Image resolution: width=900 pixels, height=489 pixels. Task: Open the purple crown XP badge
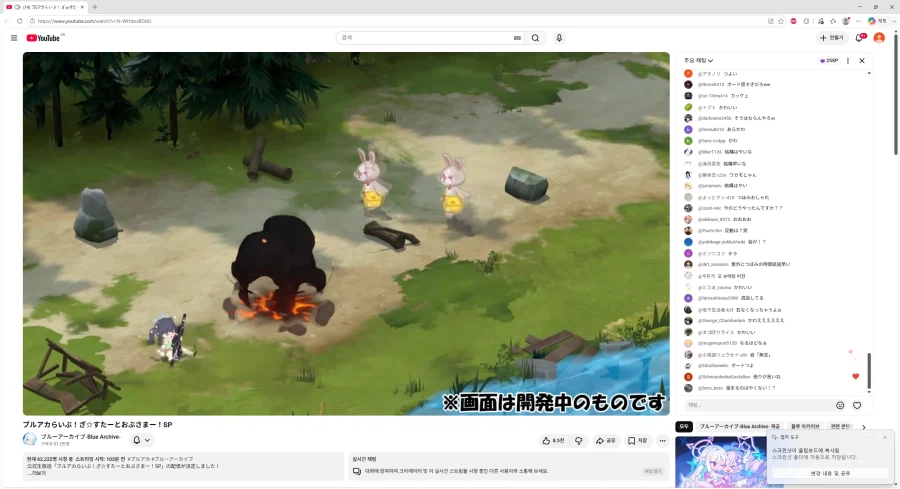coord(829,60)
